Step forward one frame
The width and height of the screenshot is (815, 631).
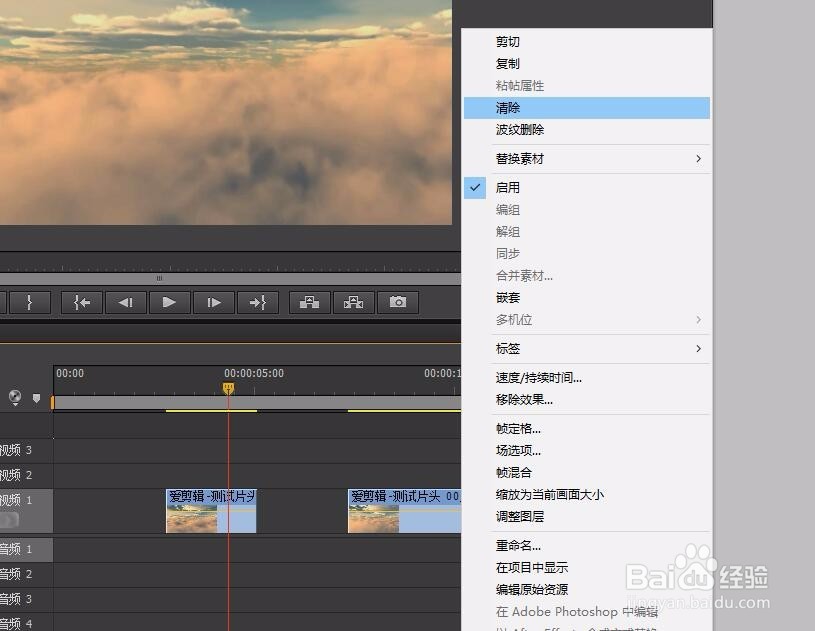214,302
